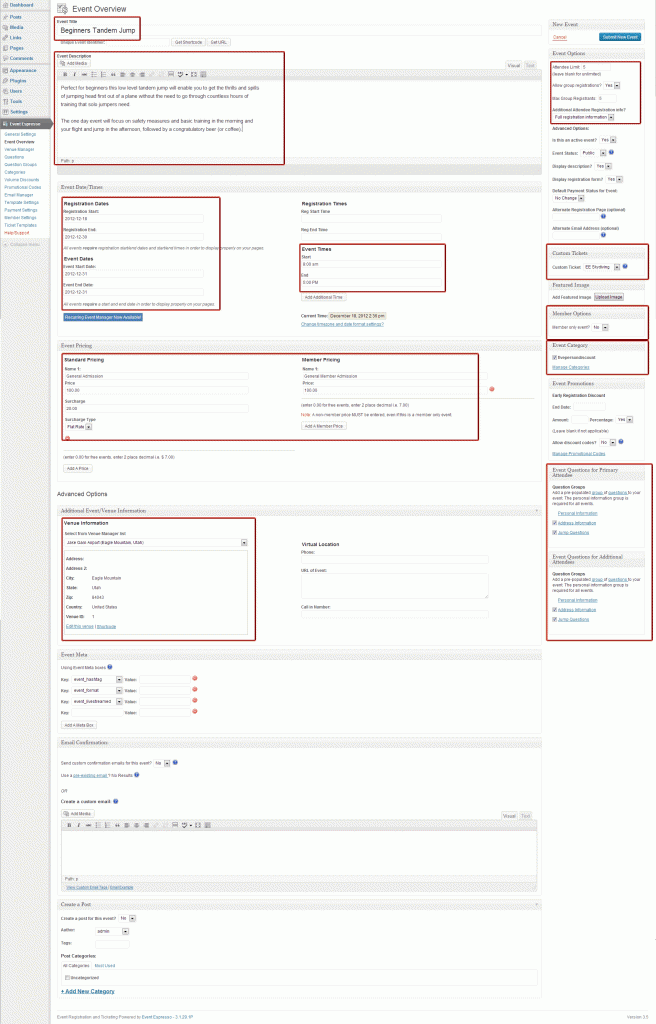Click Bold in the Event Description editor
This screenshot has width=656, height=1024.
[65, 74]
